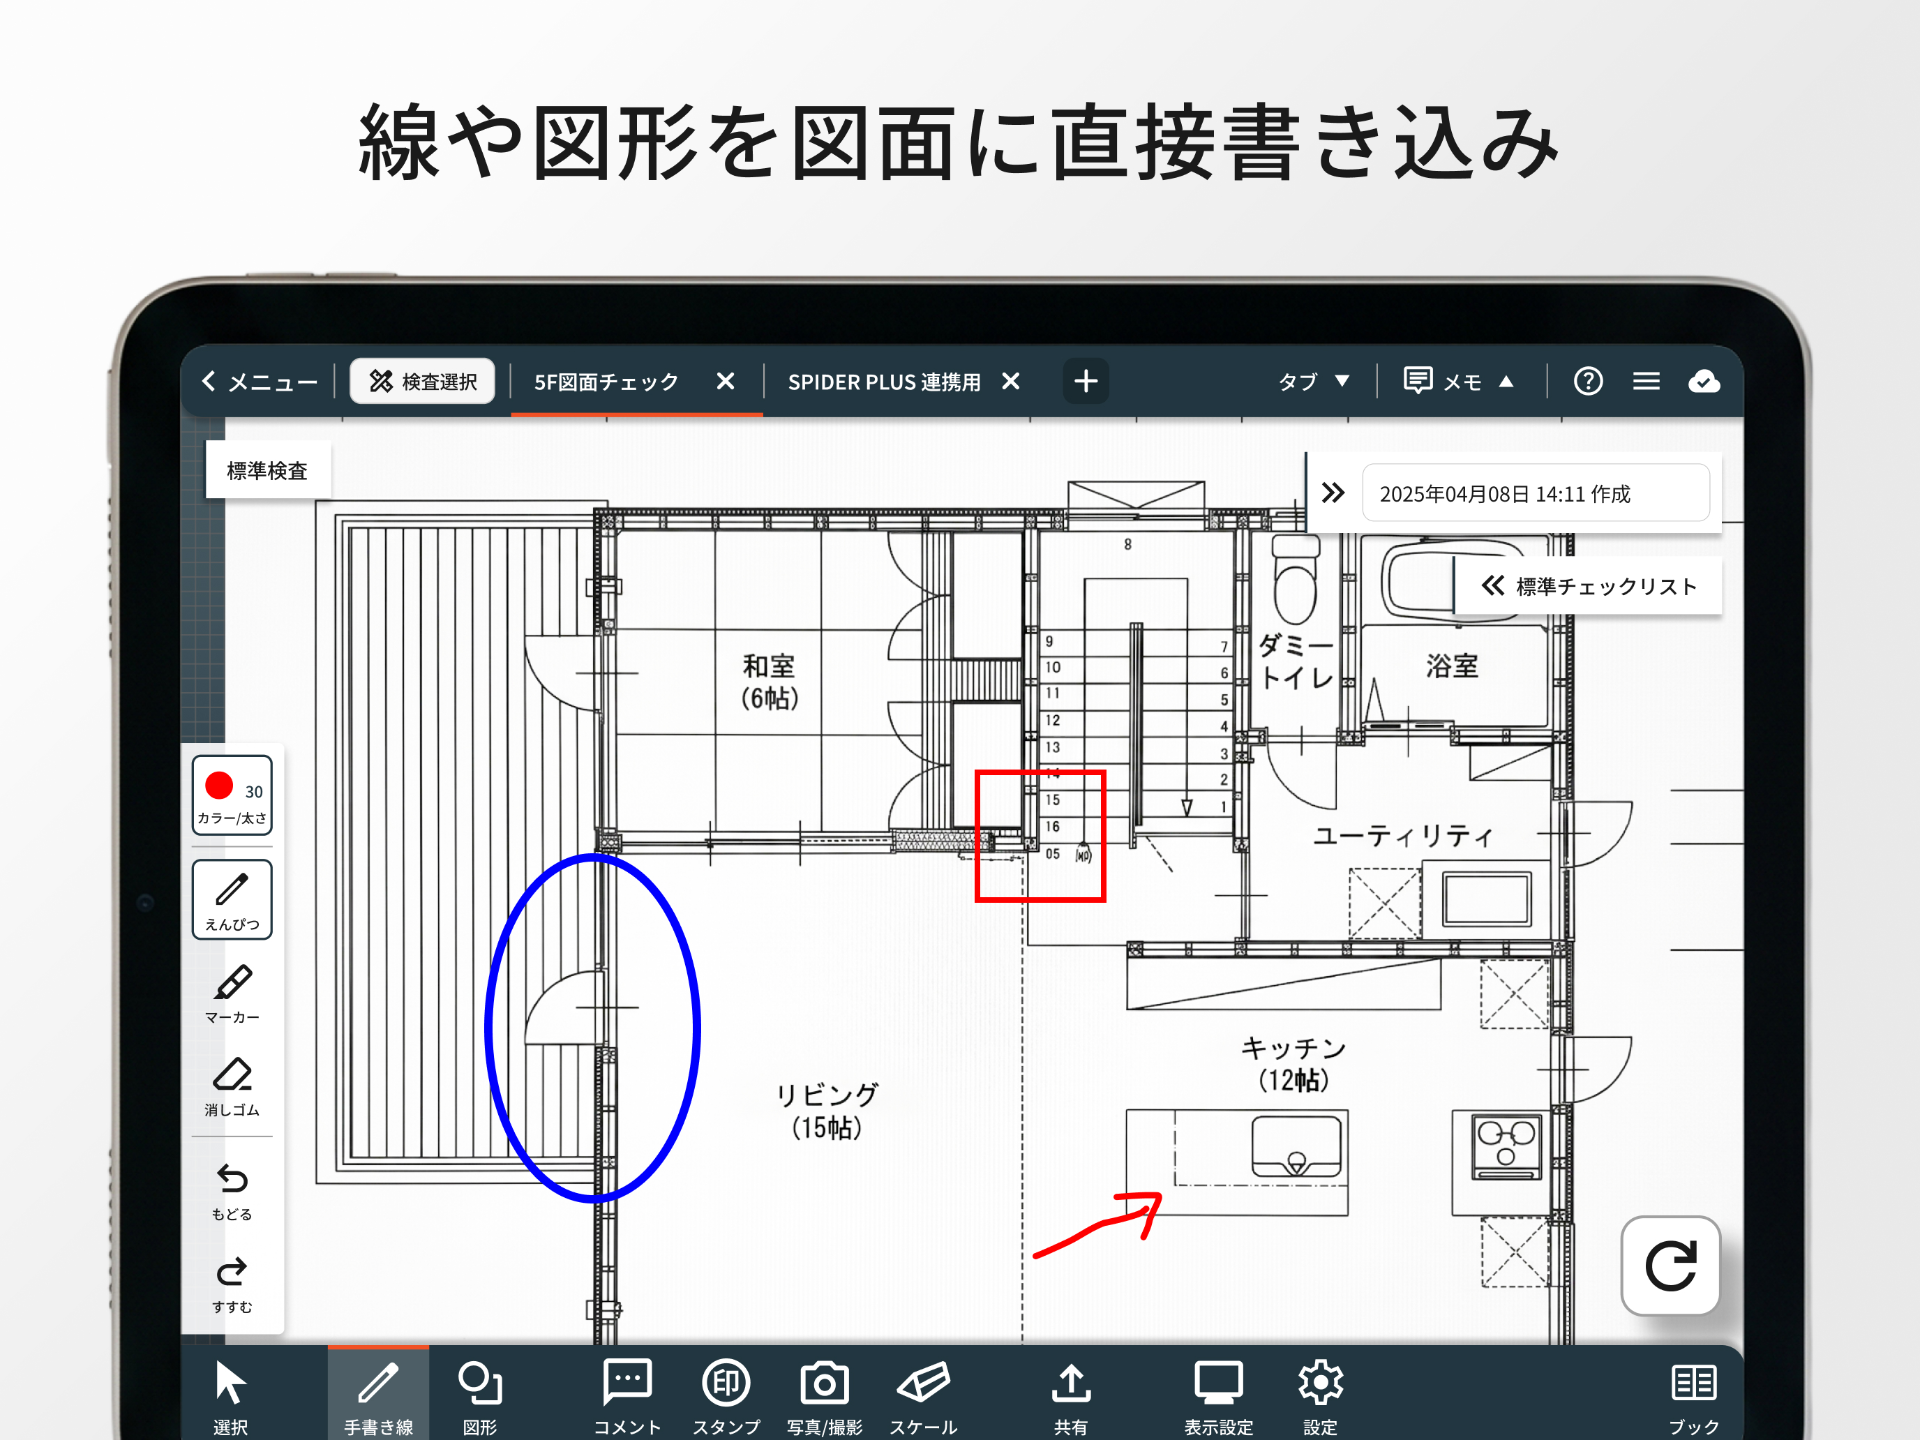Collapse the メモ panel

pos(1459,381)
